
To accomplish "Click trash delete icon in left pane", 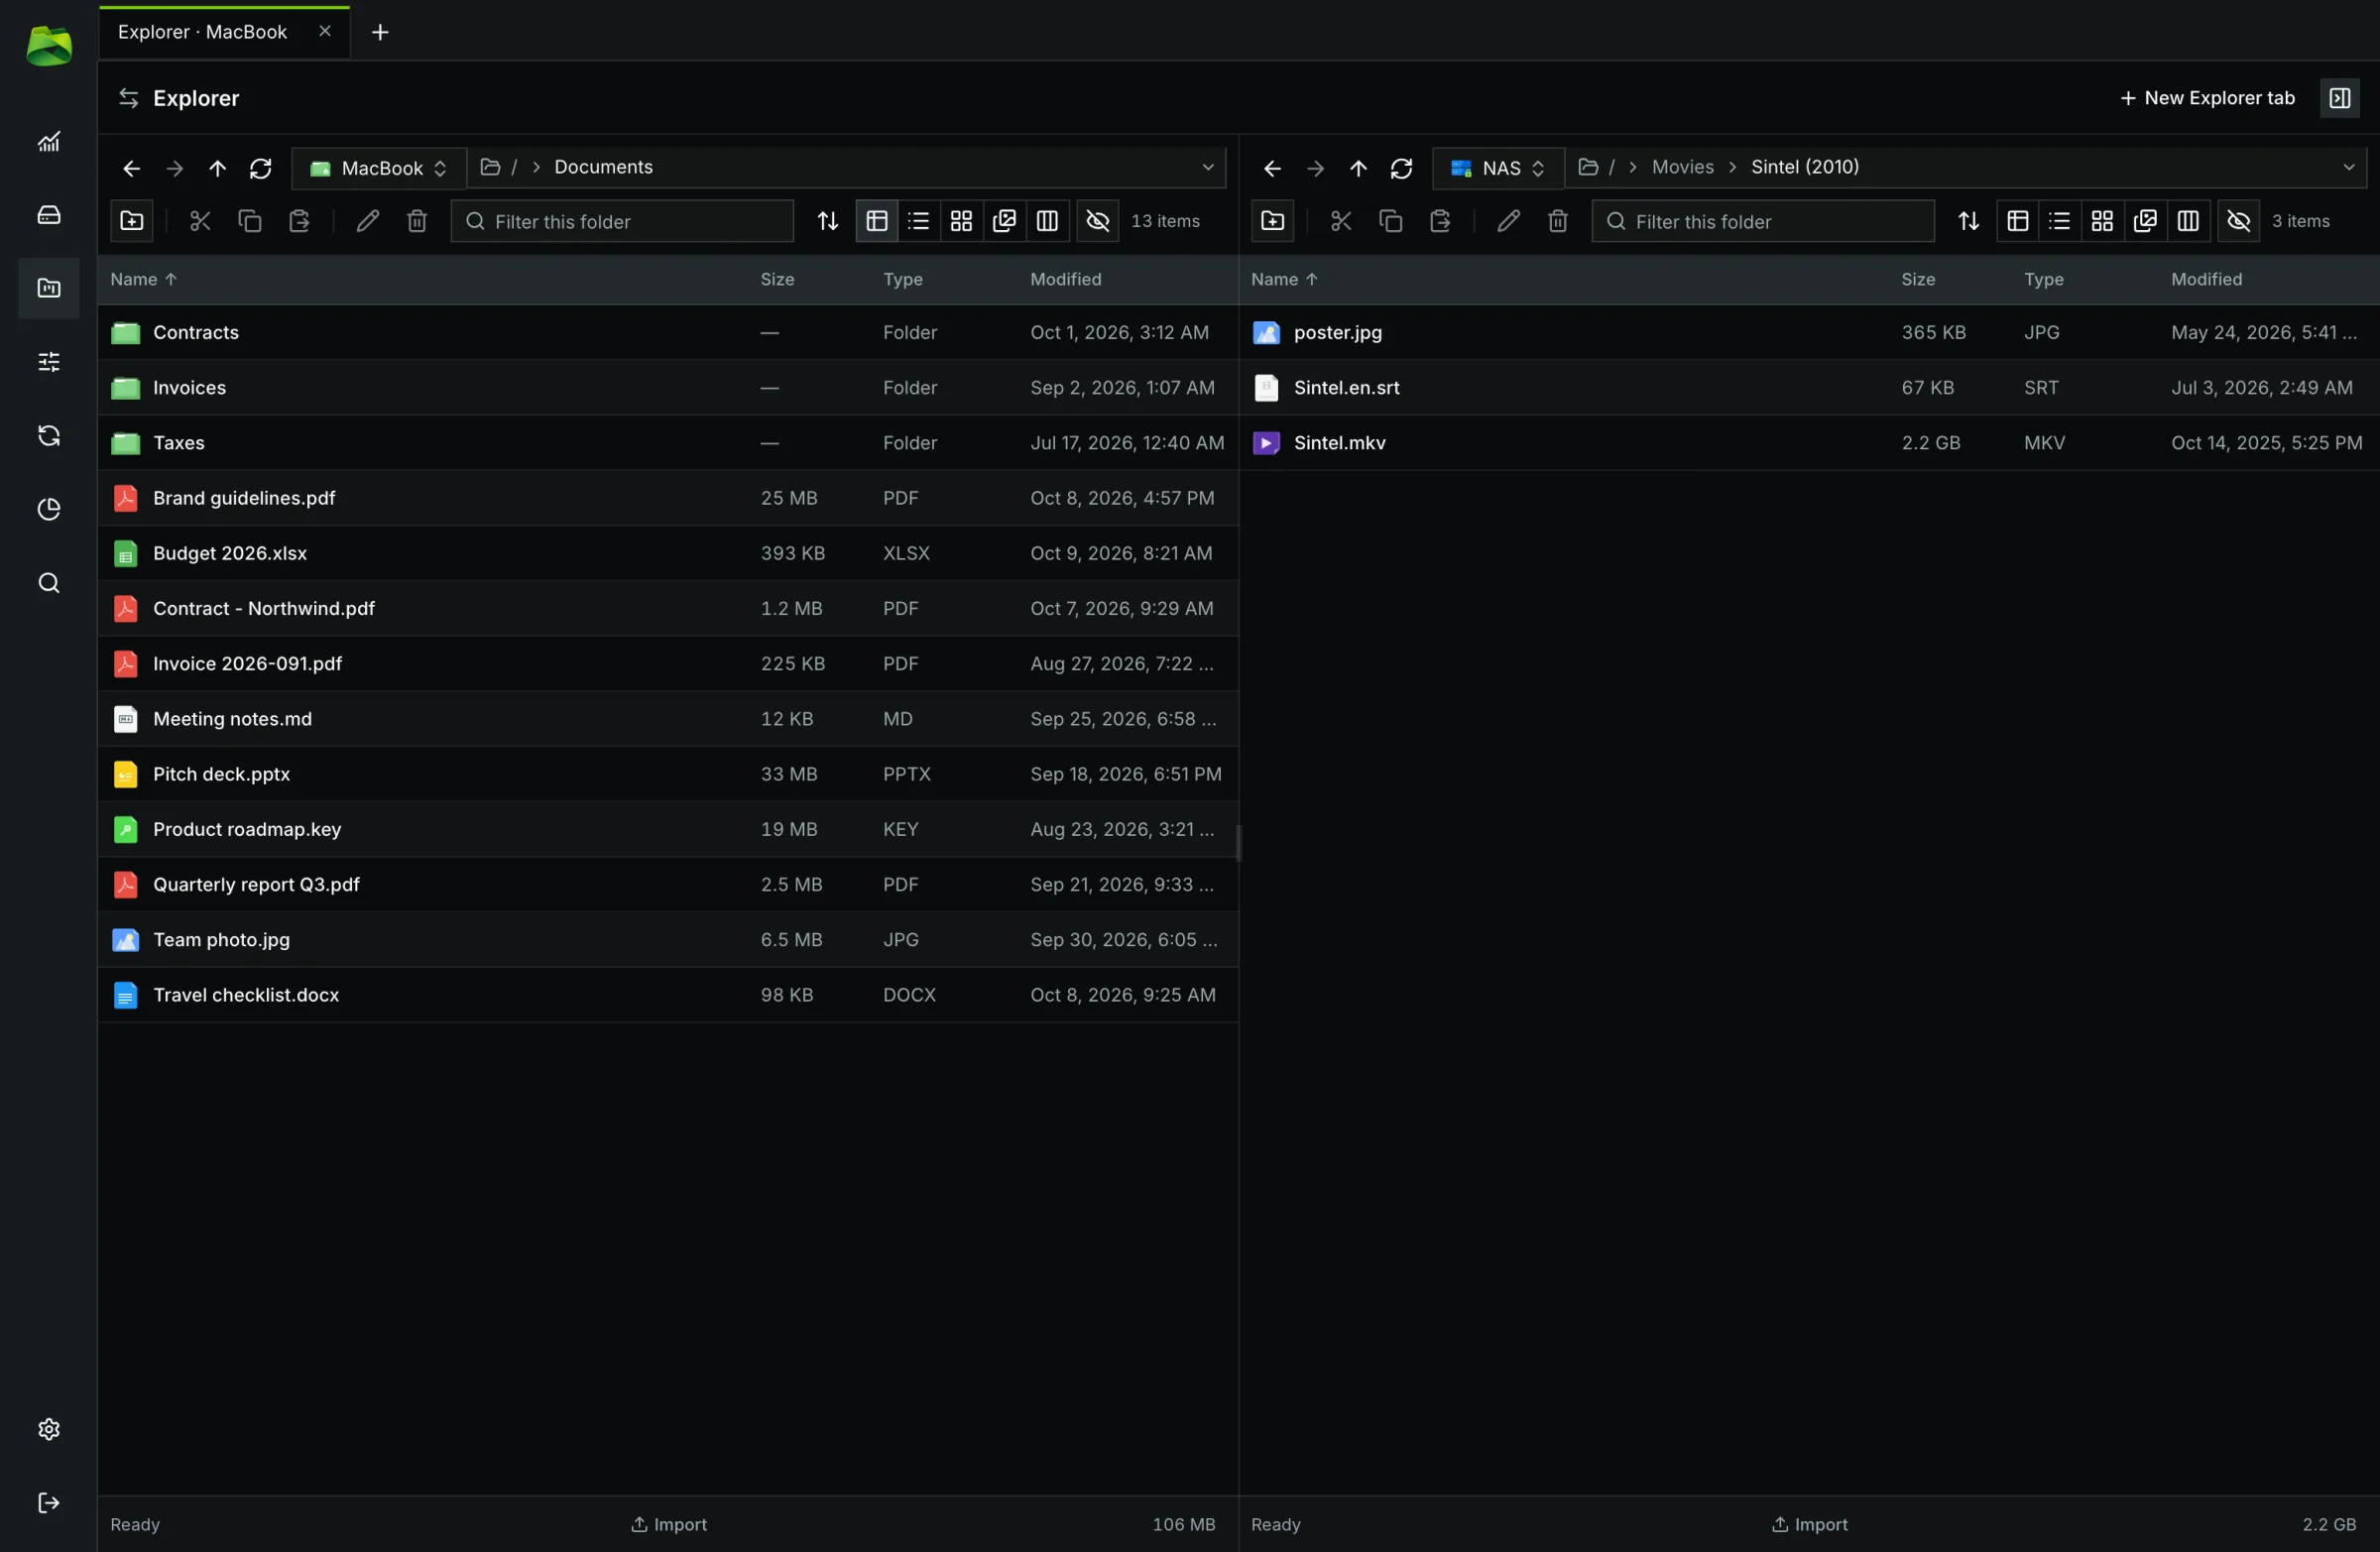I will pos(417,221).
